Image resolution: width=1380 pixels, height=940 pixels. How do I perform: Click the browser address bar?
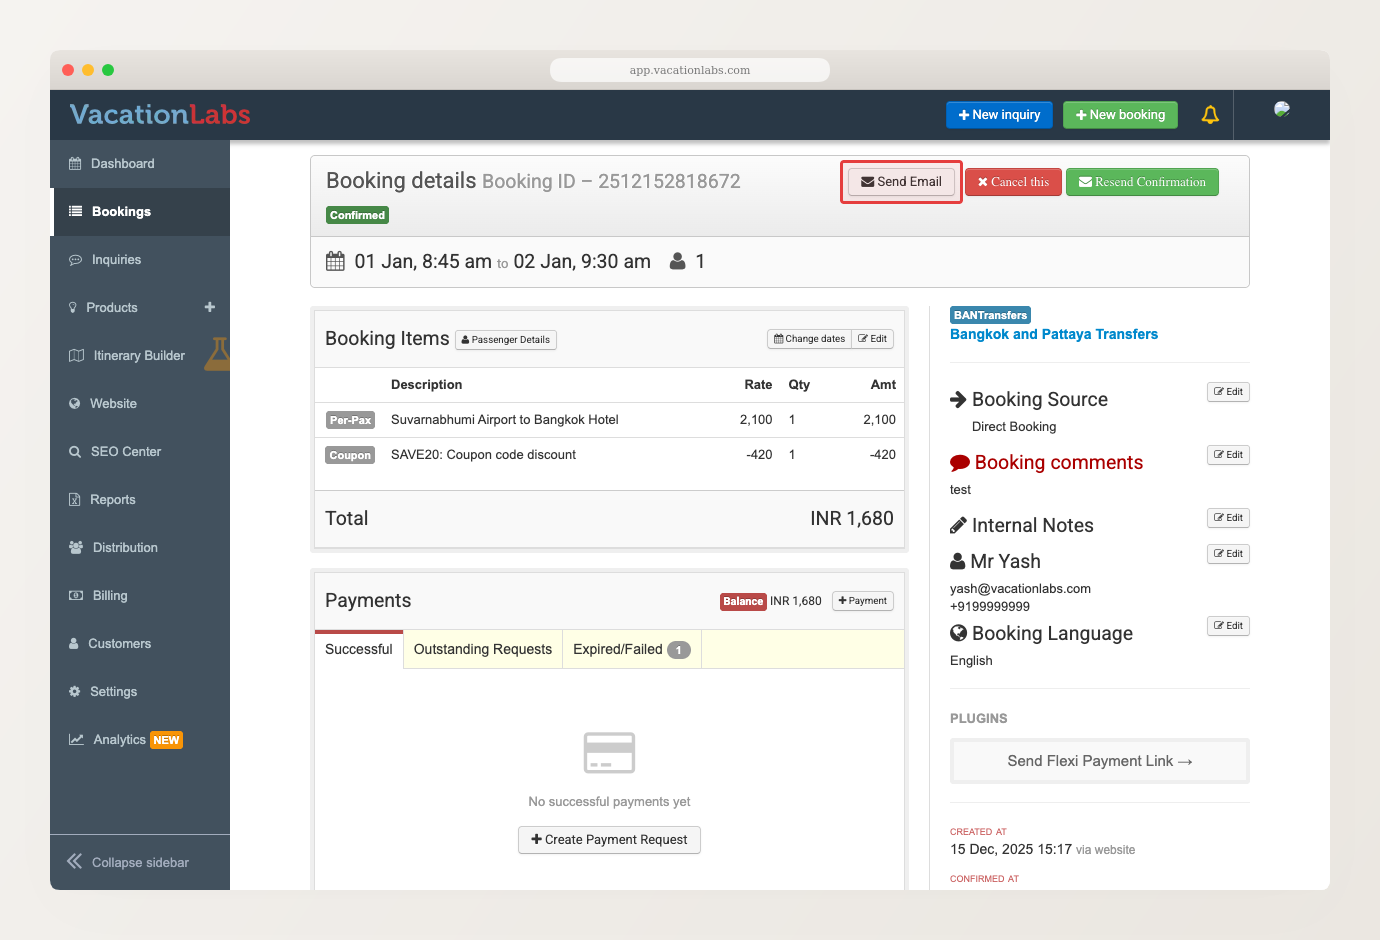click(690, 70)
